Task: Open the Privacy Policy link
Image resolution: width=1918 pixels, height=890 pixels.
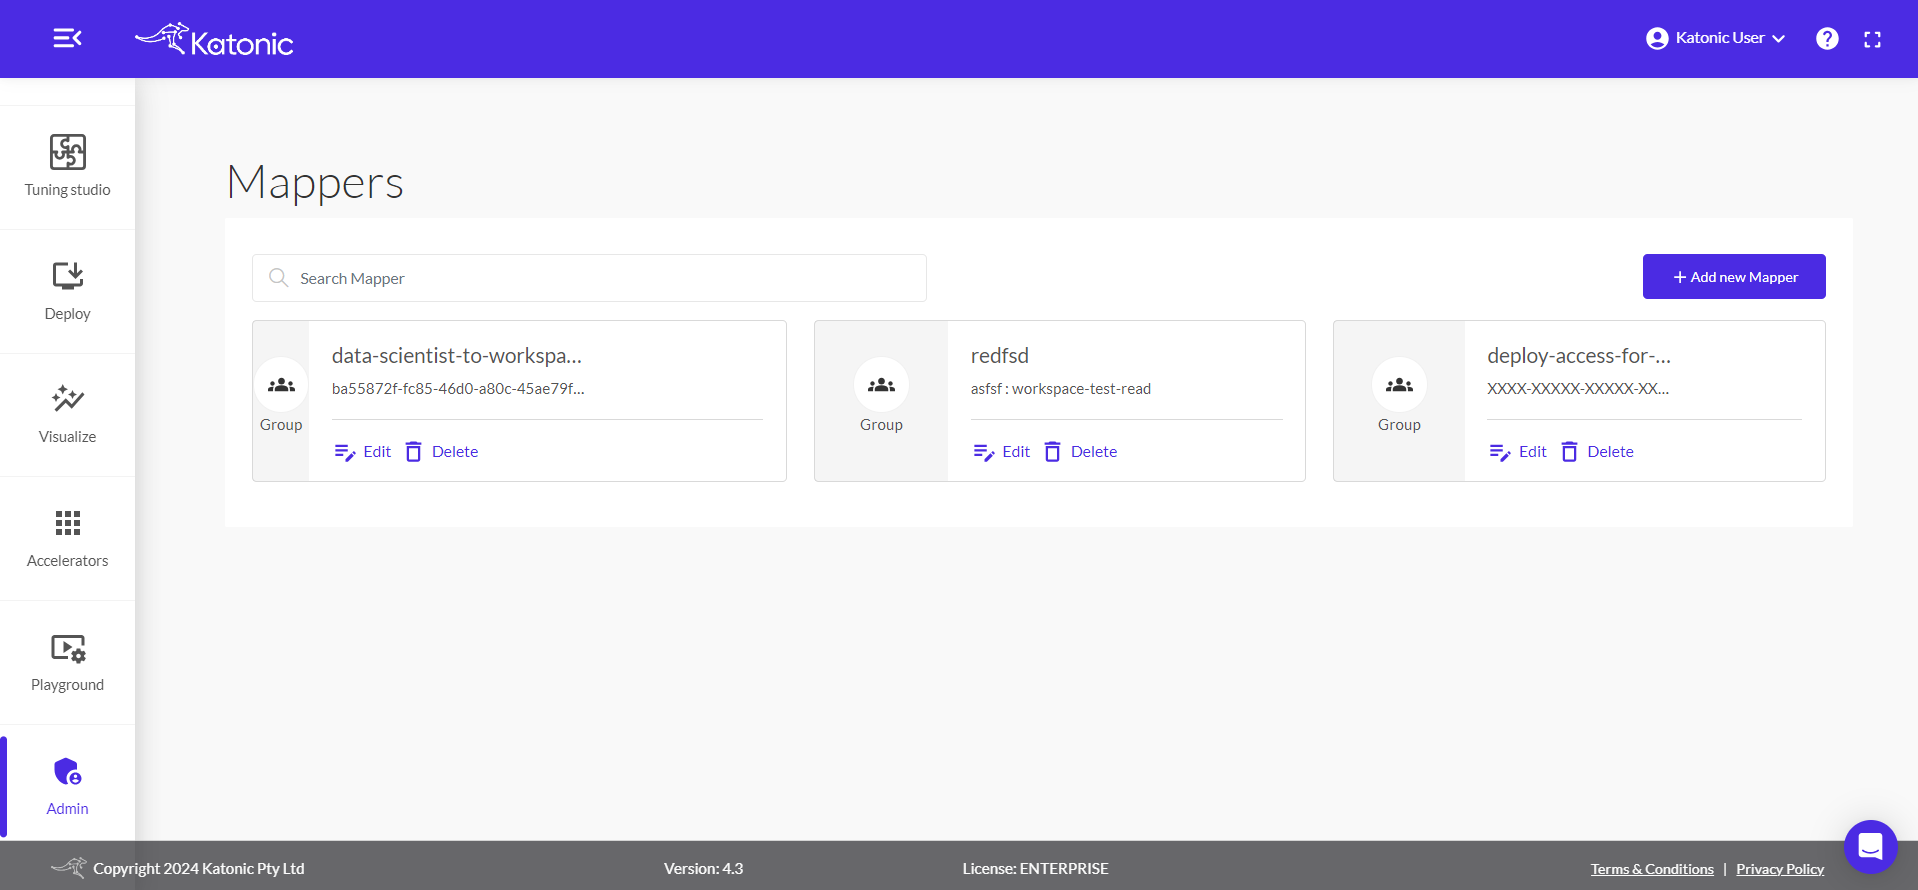Action: click(1780, 869)
